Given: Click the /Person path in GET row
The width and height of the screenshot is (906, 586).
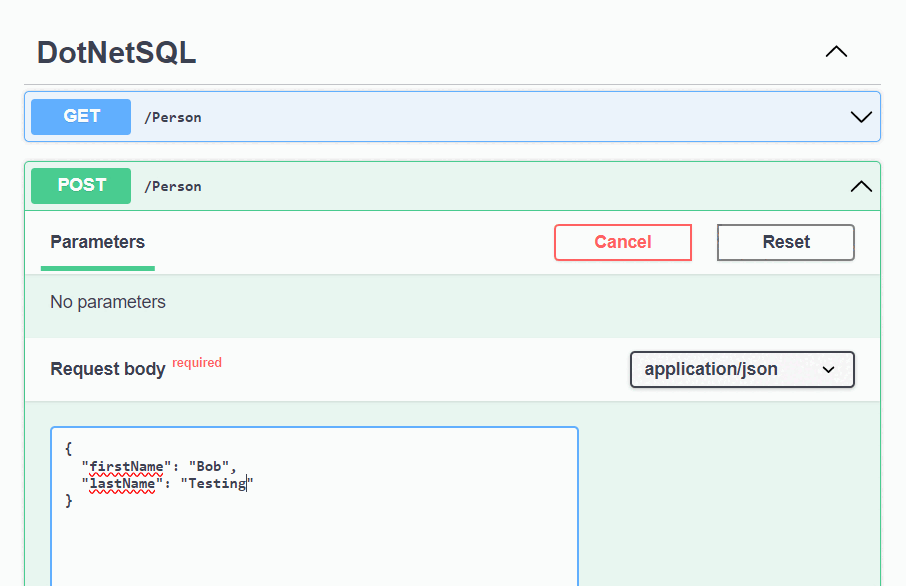Looking at the screenshot, I should pyautogui.click(x=173, y=117).
